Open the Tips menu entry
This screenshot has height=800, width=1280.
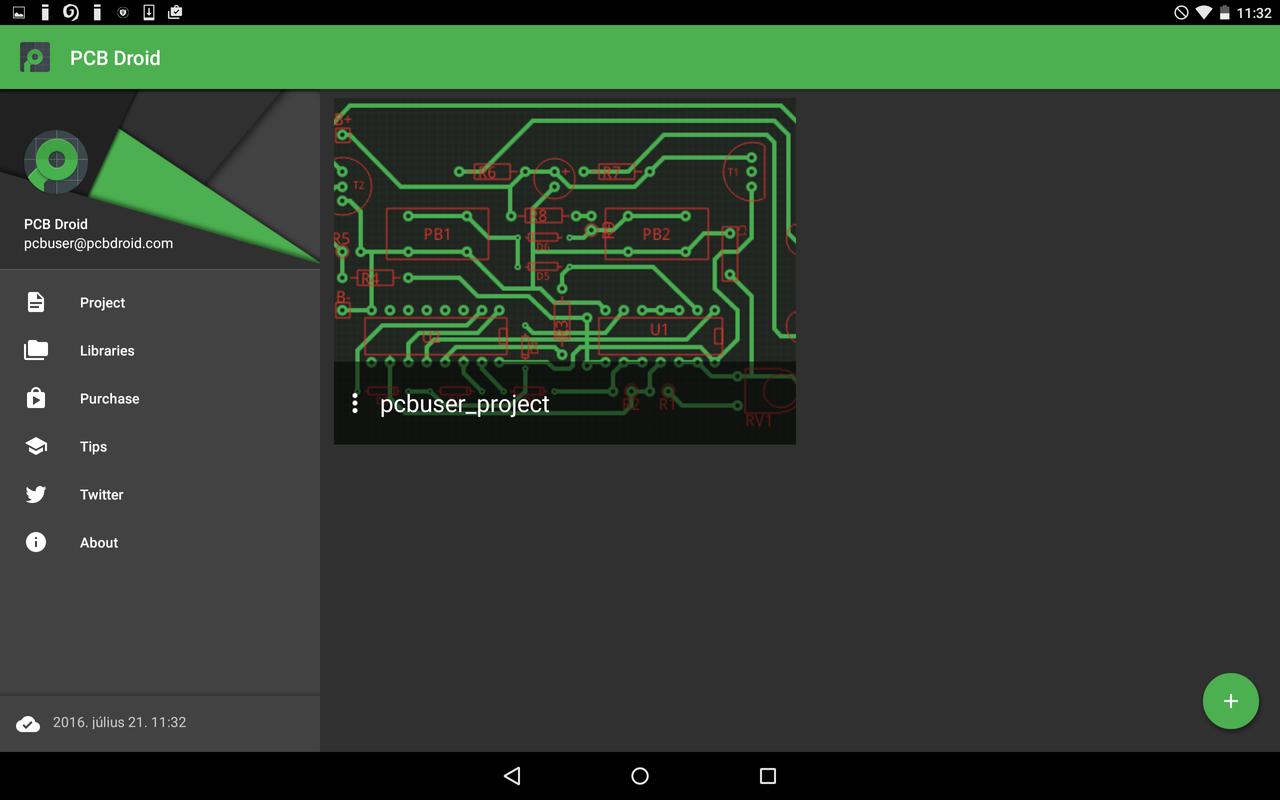(x=160, y=446)
